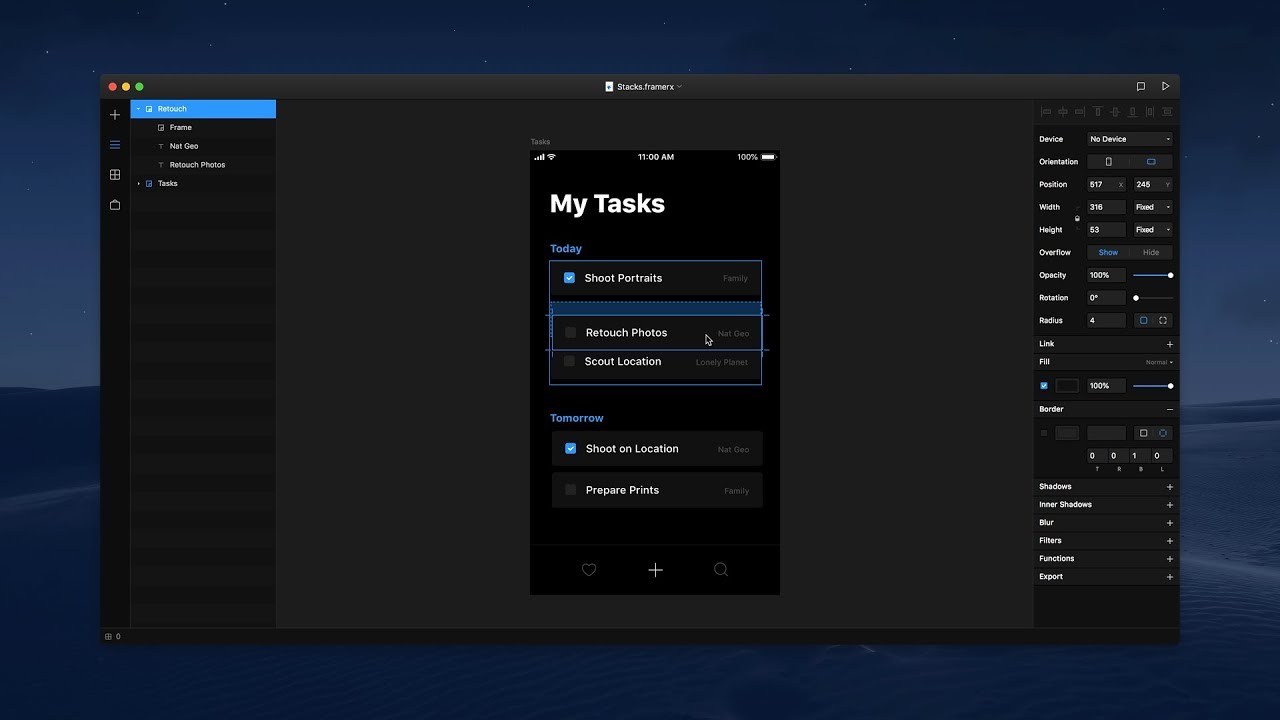Open the store bag icon

tap(115, 205)
